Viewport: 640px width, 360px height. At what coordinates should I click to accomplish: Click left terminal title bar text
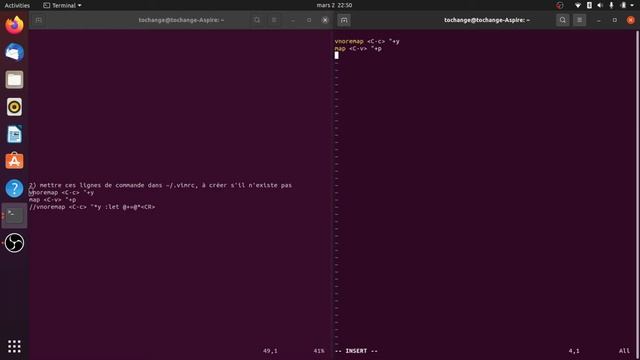(x=181, y=20)
